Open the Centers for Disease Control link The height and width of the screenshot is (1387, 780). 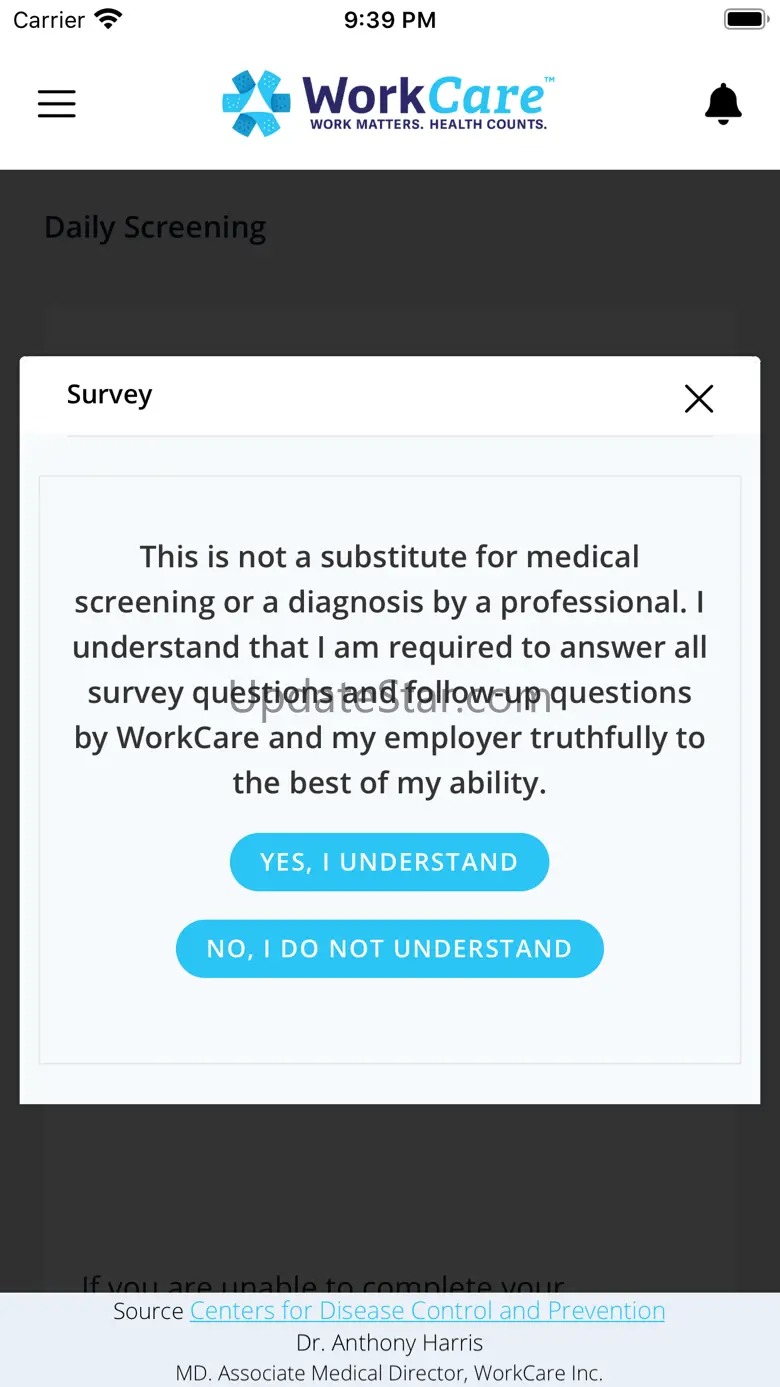click(427, 1311)
